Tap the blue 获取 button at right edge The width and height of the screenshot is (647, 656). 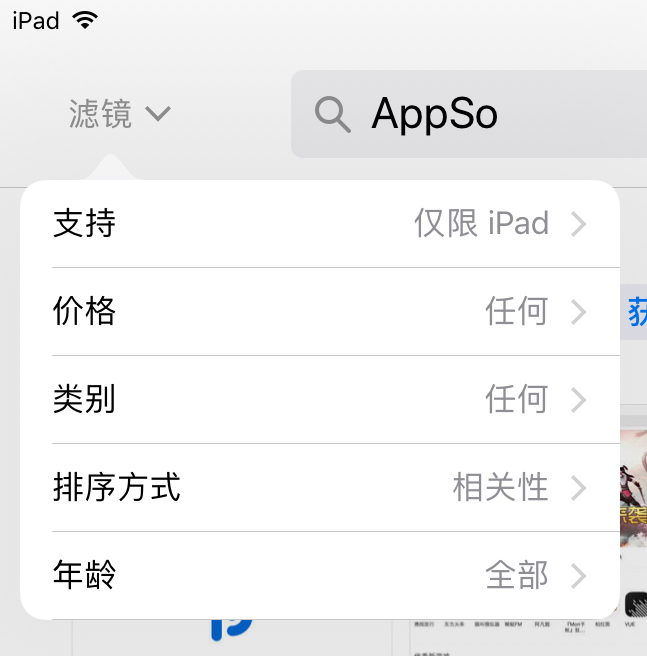[634, 312]
